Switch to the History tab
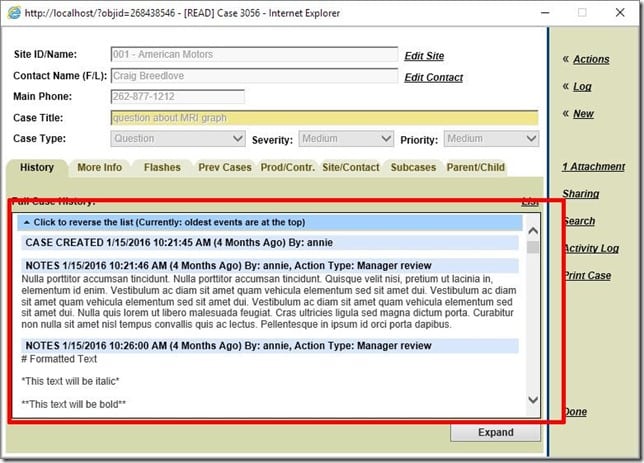Viewport: 644px width, 463px height. coord(37,168)
